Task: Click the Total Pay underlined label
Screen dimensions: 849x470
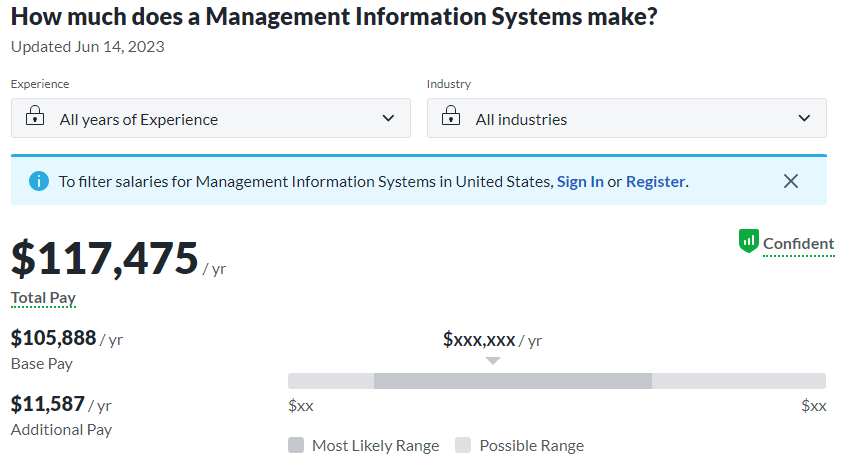Action: [43, 298]
